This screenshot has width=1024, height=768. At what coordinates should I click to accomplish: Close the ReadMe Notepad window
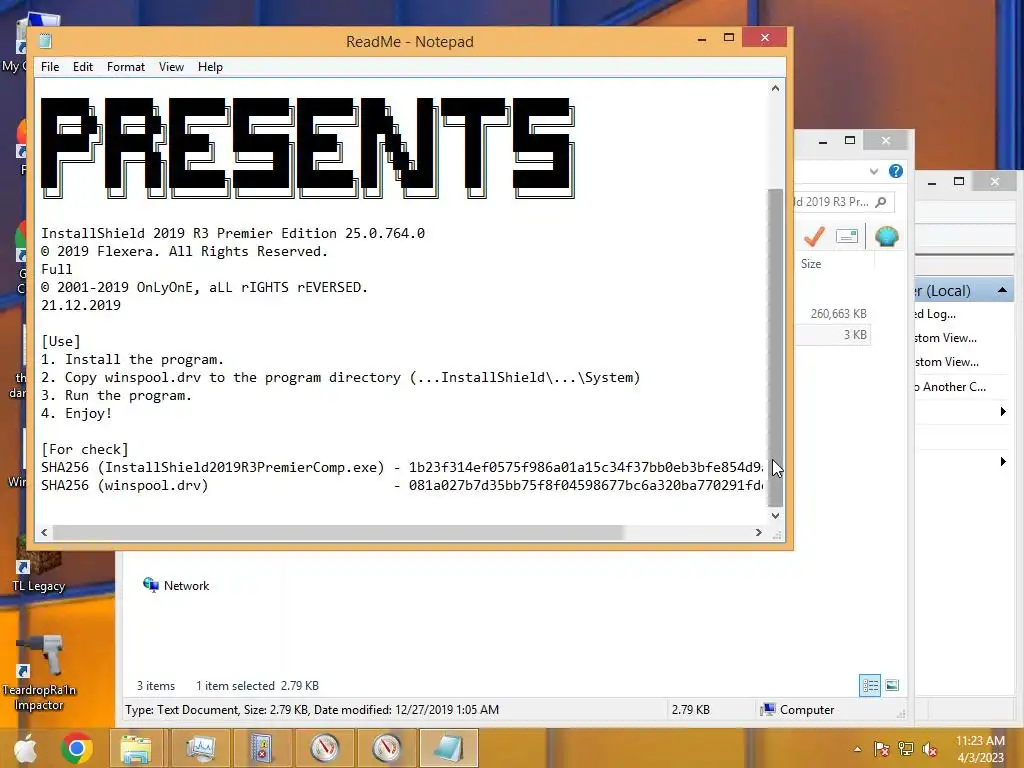tap(765, 38)
